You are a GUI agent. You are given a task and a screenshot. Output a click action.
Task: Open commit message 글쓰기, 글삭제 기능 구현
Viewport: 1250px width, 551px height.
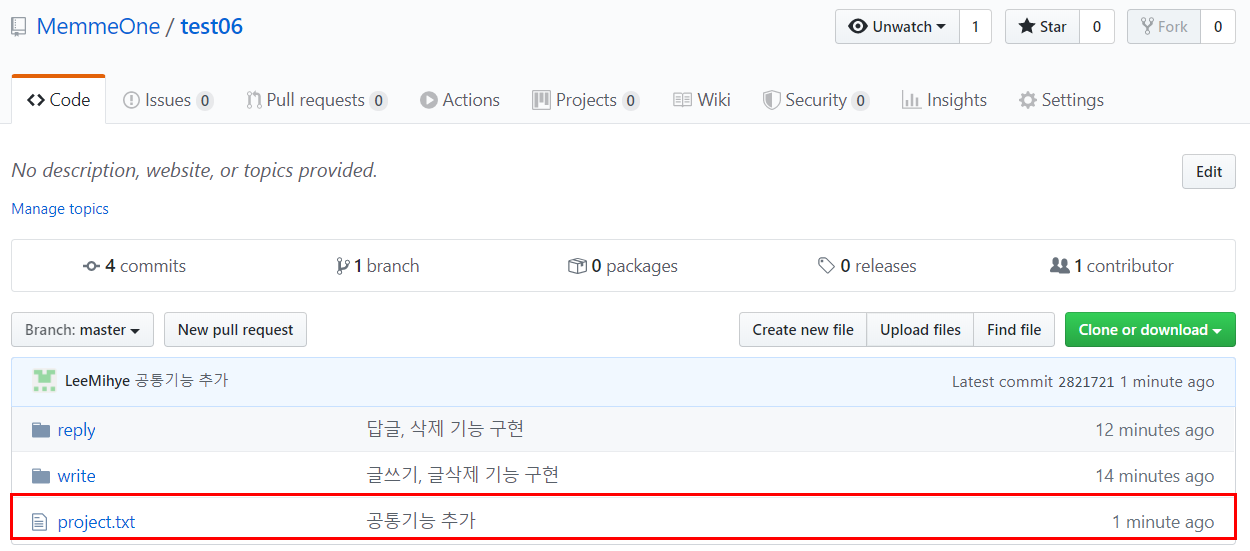pos(462,475)
